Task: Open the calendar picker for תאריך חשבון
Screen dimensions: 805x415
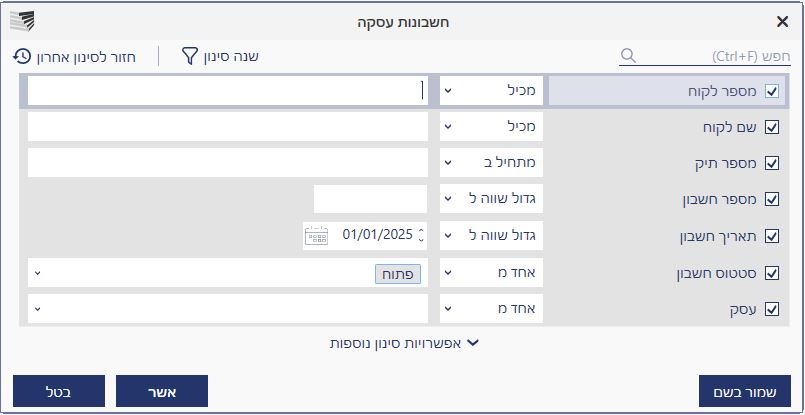Action: [316, 235]
